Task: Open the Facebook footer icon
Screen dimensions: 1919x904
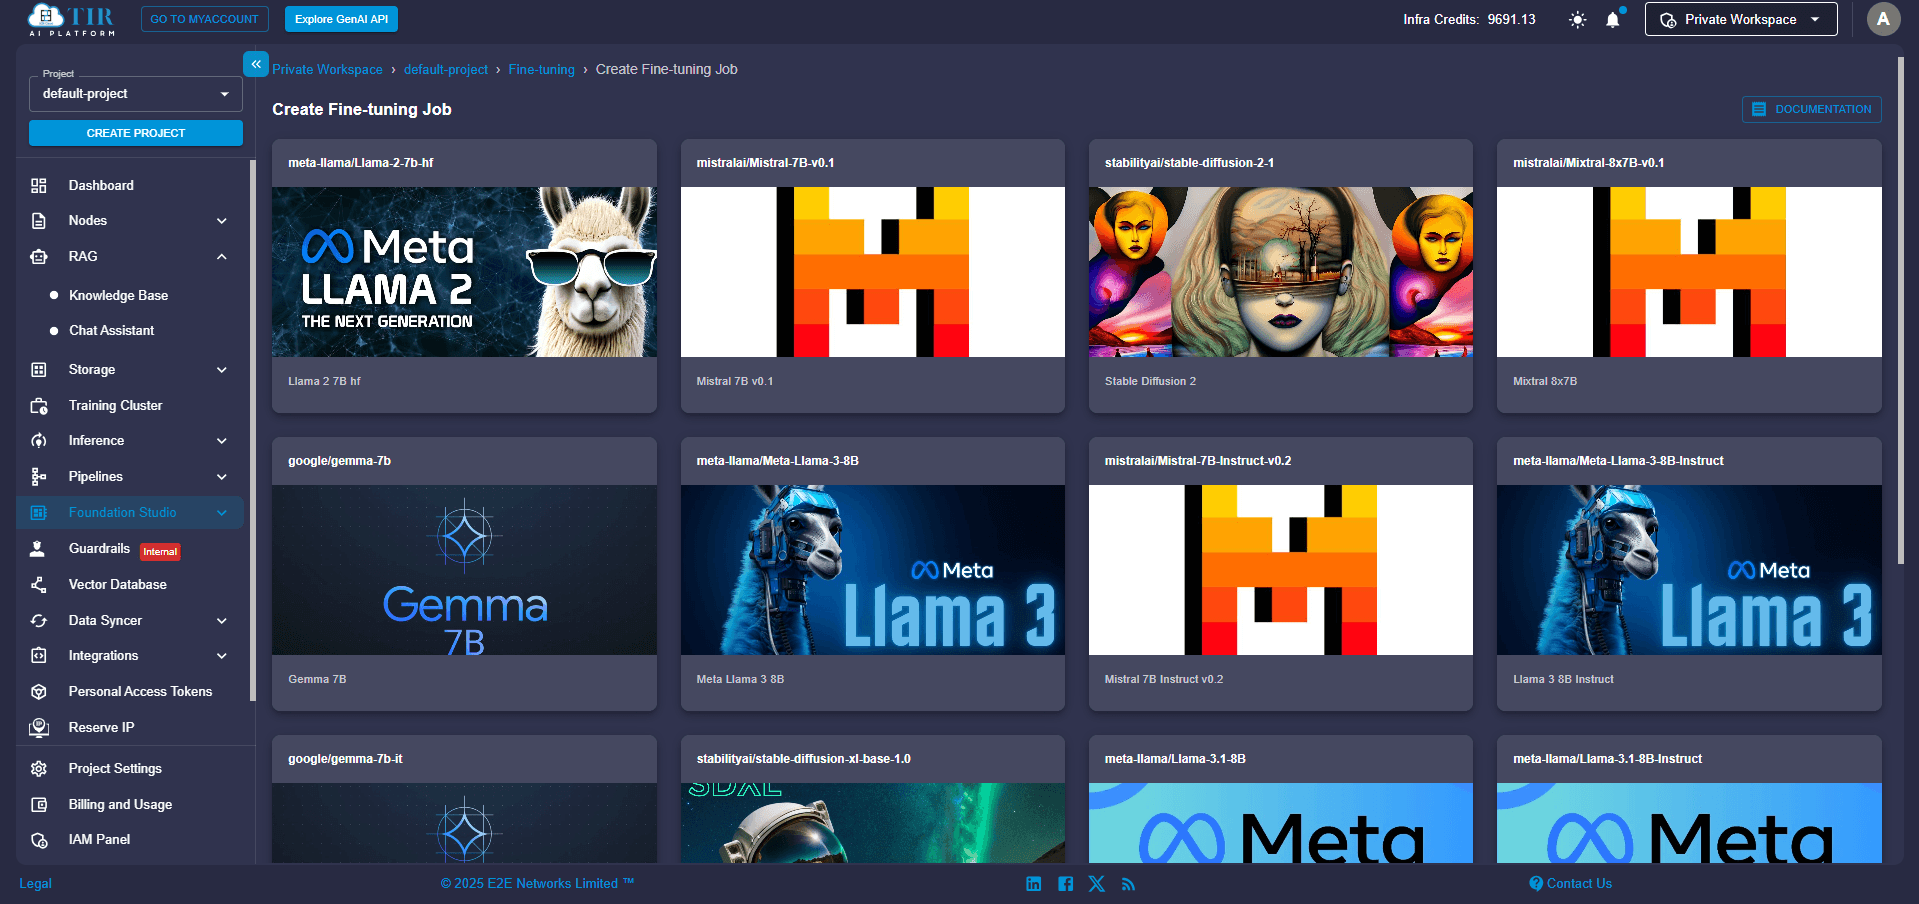Action: [x=1066, y=884]
